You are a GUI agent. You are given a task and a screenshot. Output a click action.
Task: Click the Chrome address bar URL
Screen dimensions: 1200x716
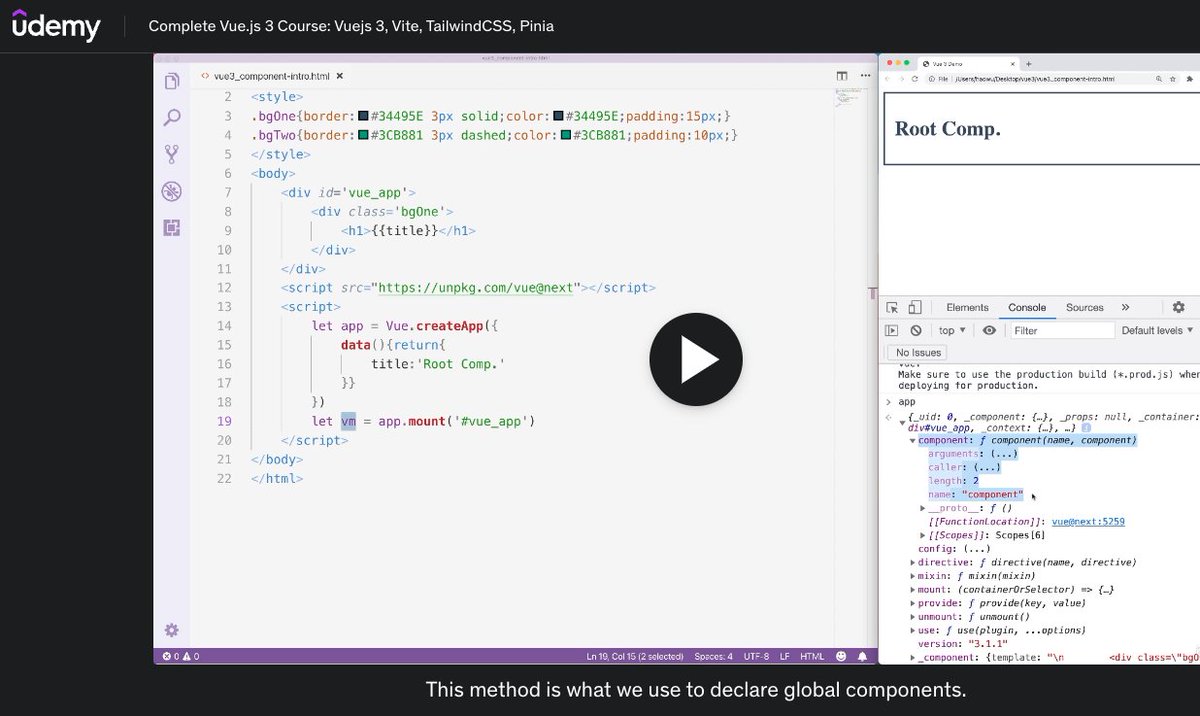pos(1034,78)
